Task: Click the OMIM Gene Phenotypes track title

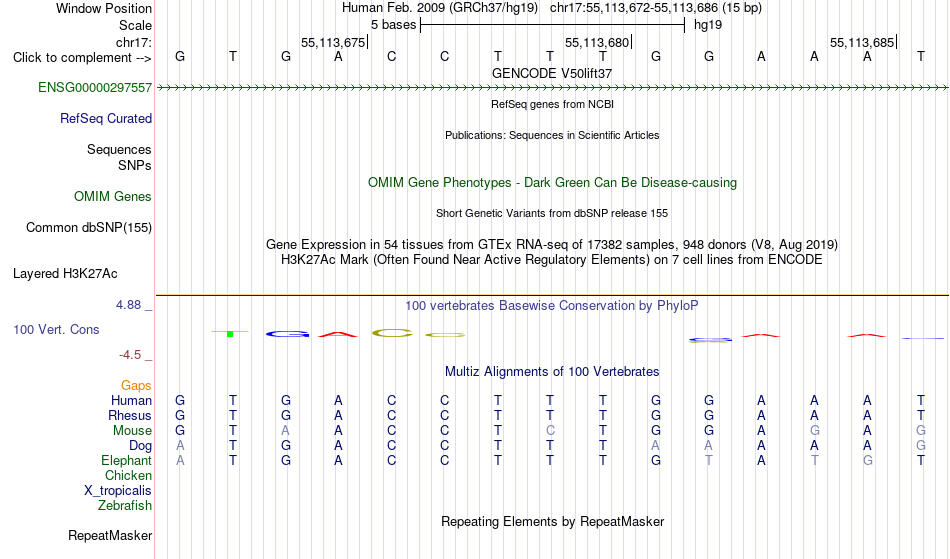Action: click(x=553, y=183)
